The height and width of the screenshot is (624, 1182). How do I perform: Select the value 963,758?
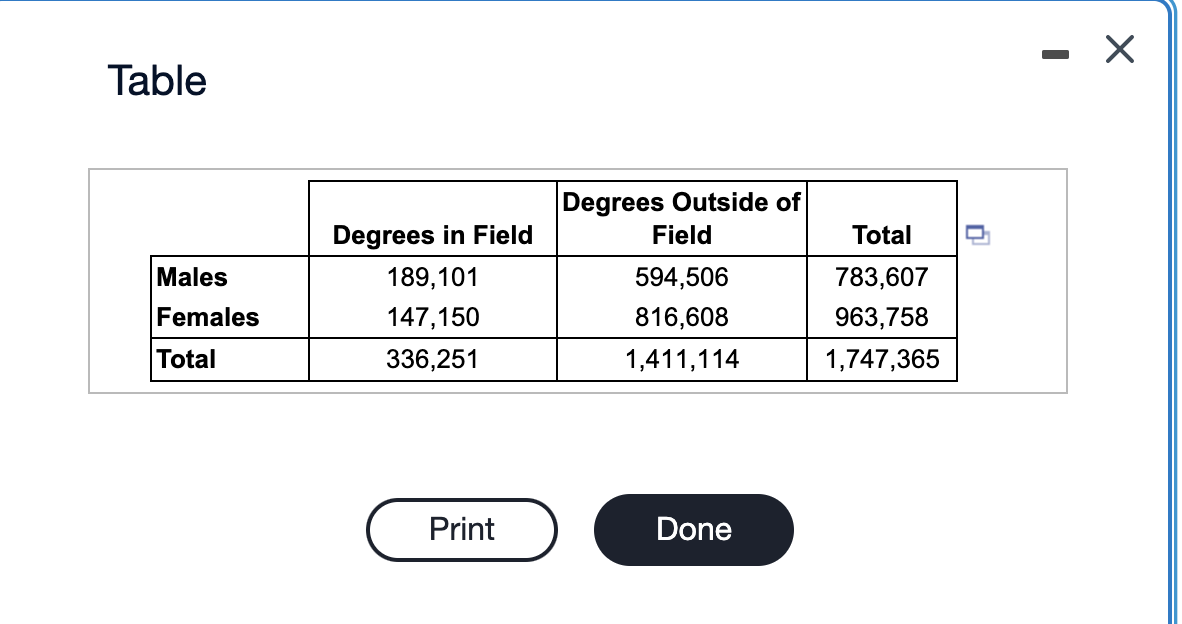881,317
